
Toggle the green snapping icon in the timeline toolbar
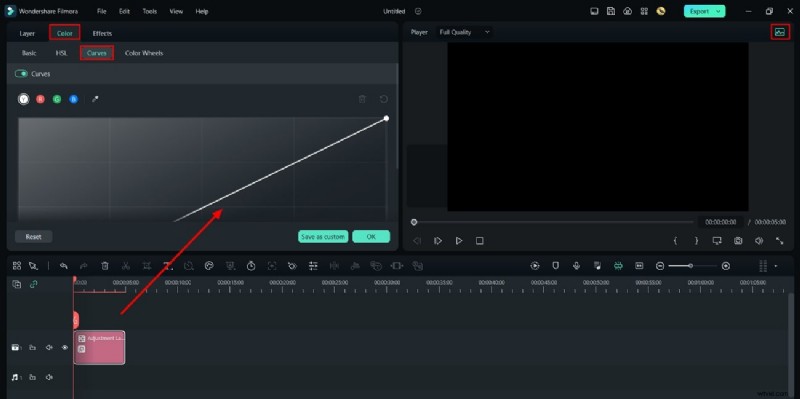618,266
